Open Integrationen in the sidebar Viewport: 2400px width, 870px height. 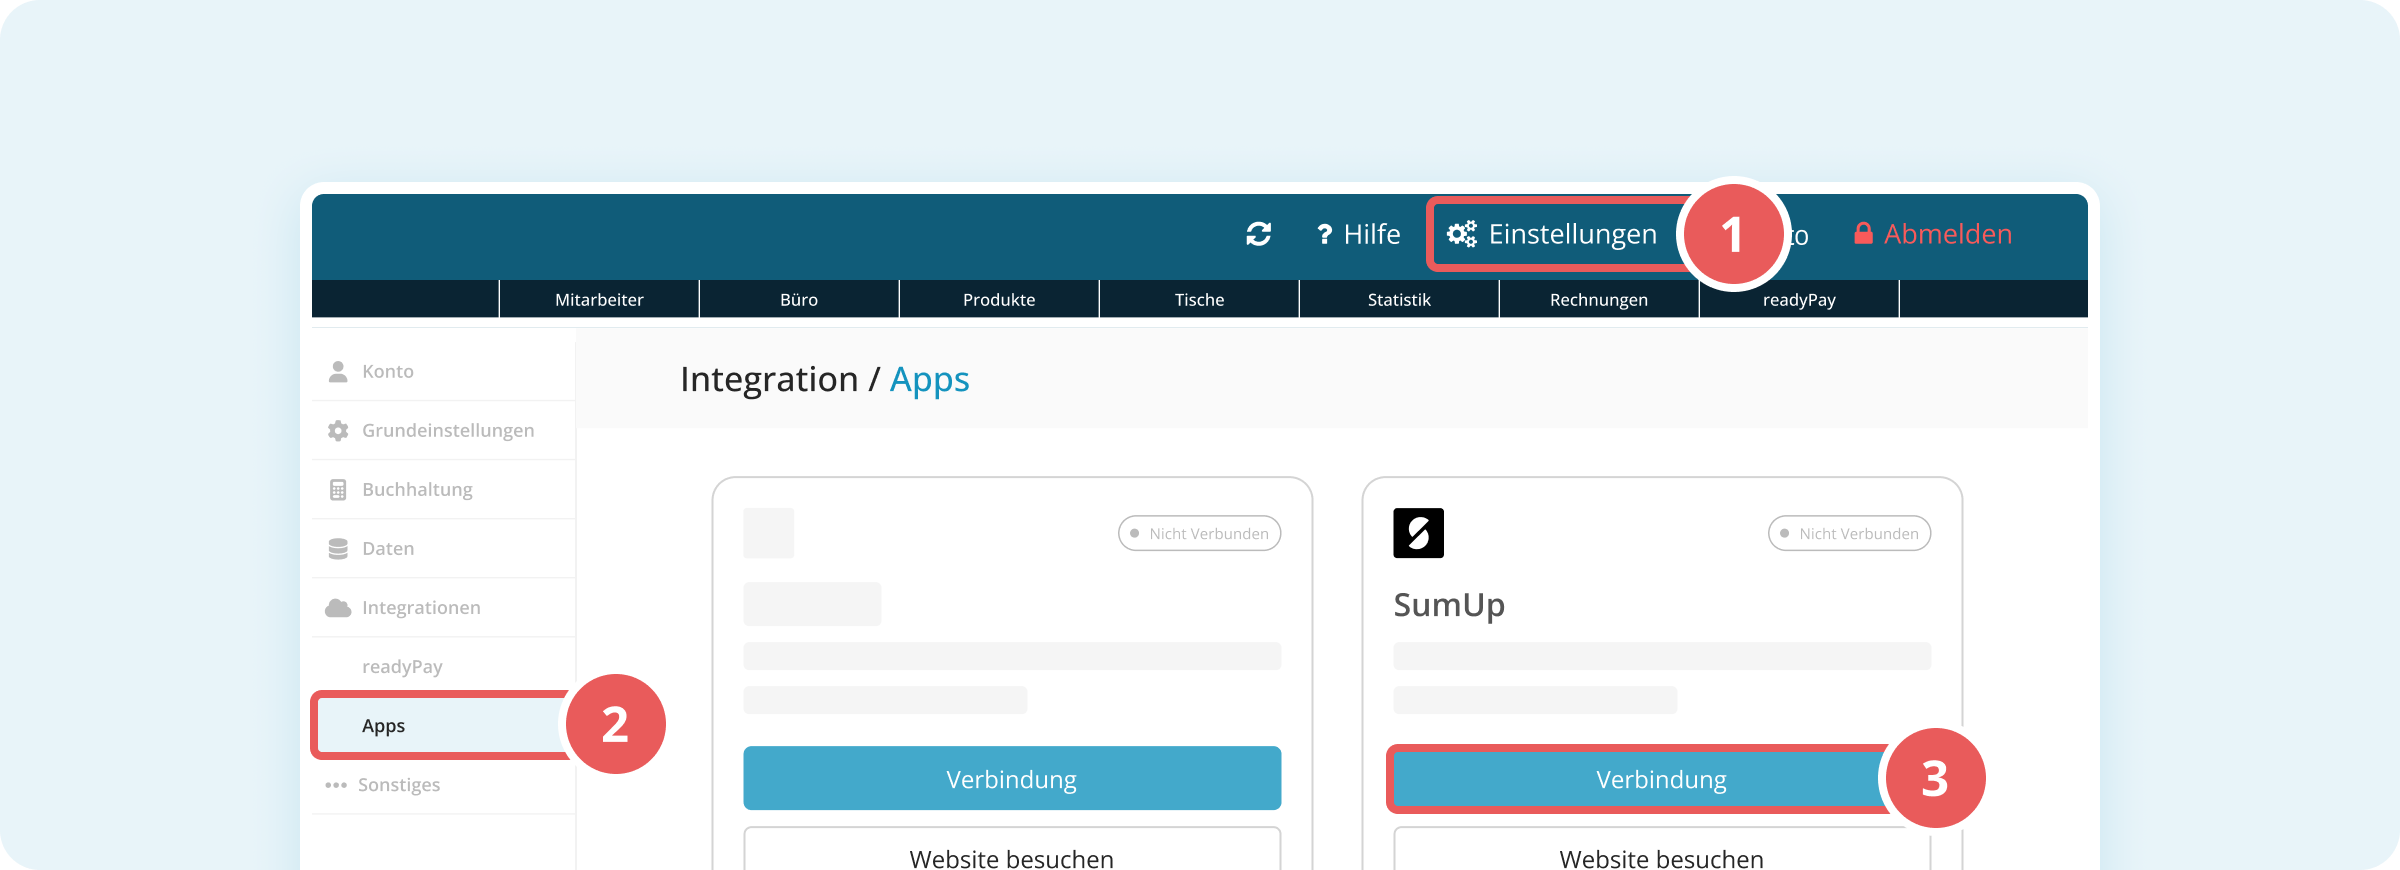(444, 607)
